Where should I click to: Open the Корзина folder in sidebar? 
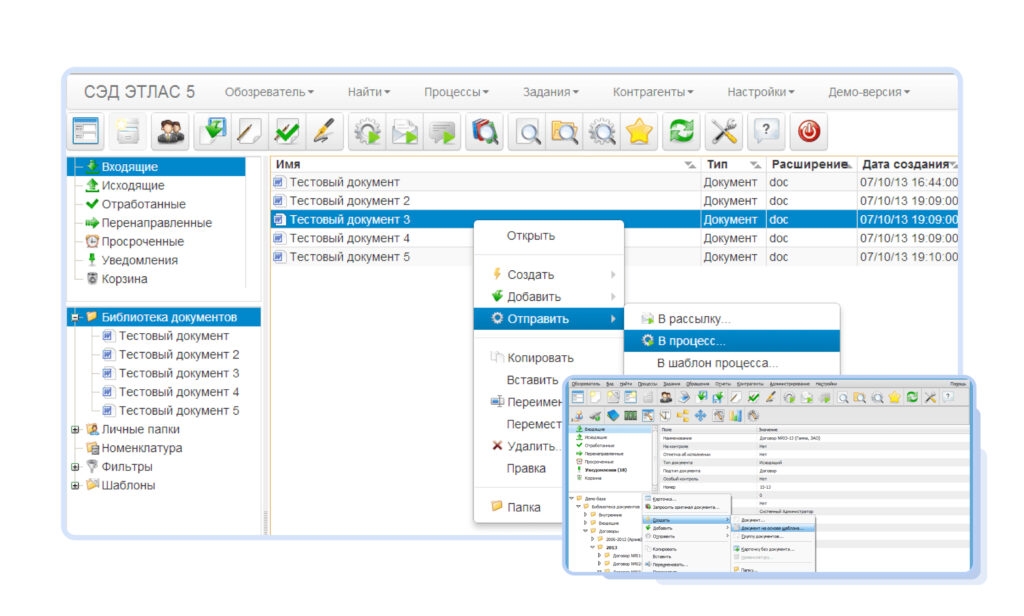124,279
